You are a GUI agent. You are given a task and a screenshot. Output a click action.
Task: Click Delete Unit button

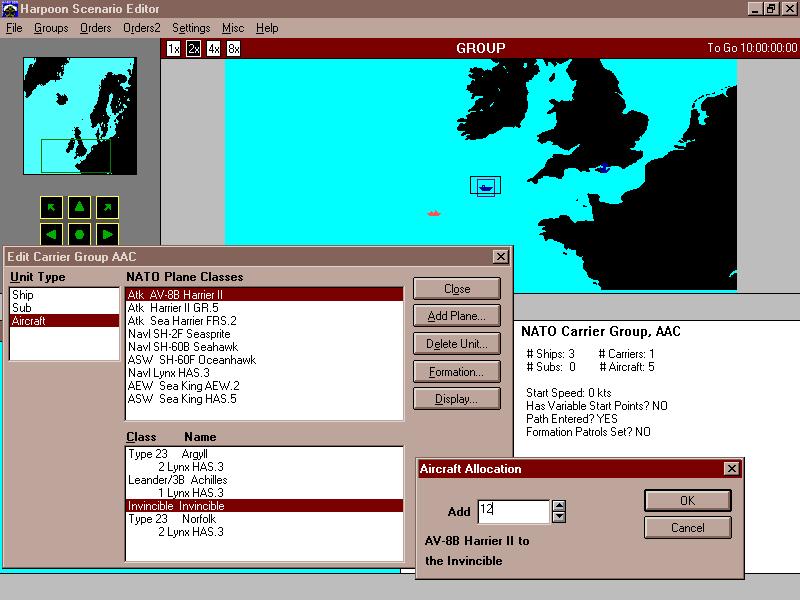pyautogui.click(x=457, y=344)
